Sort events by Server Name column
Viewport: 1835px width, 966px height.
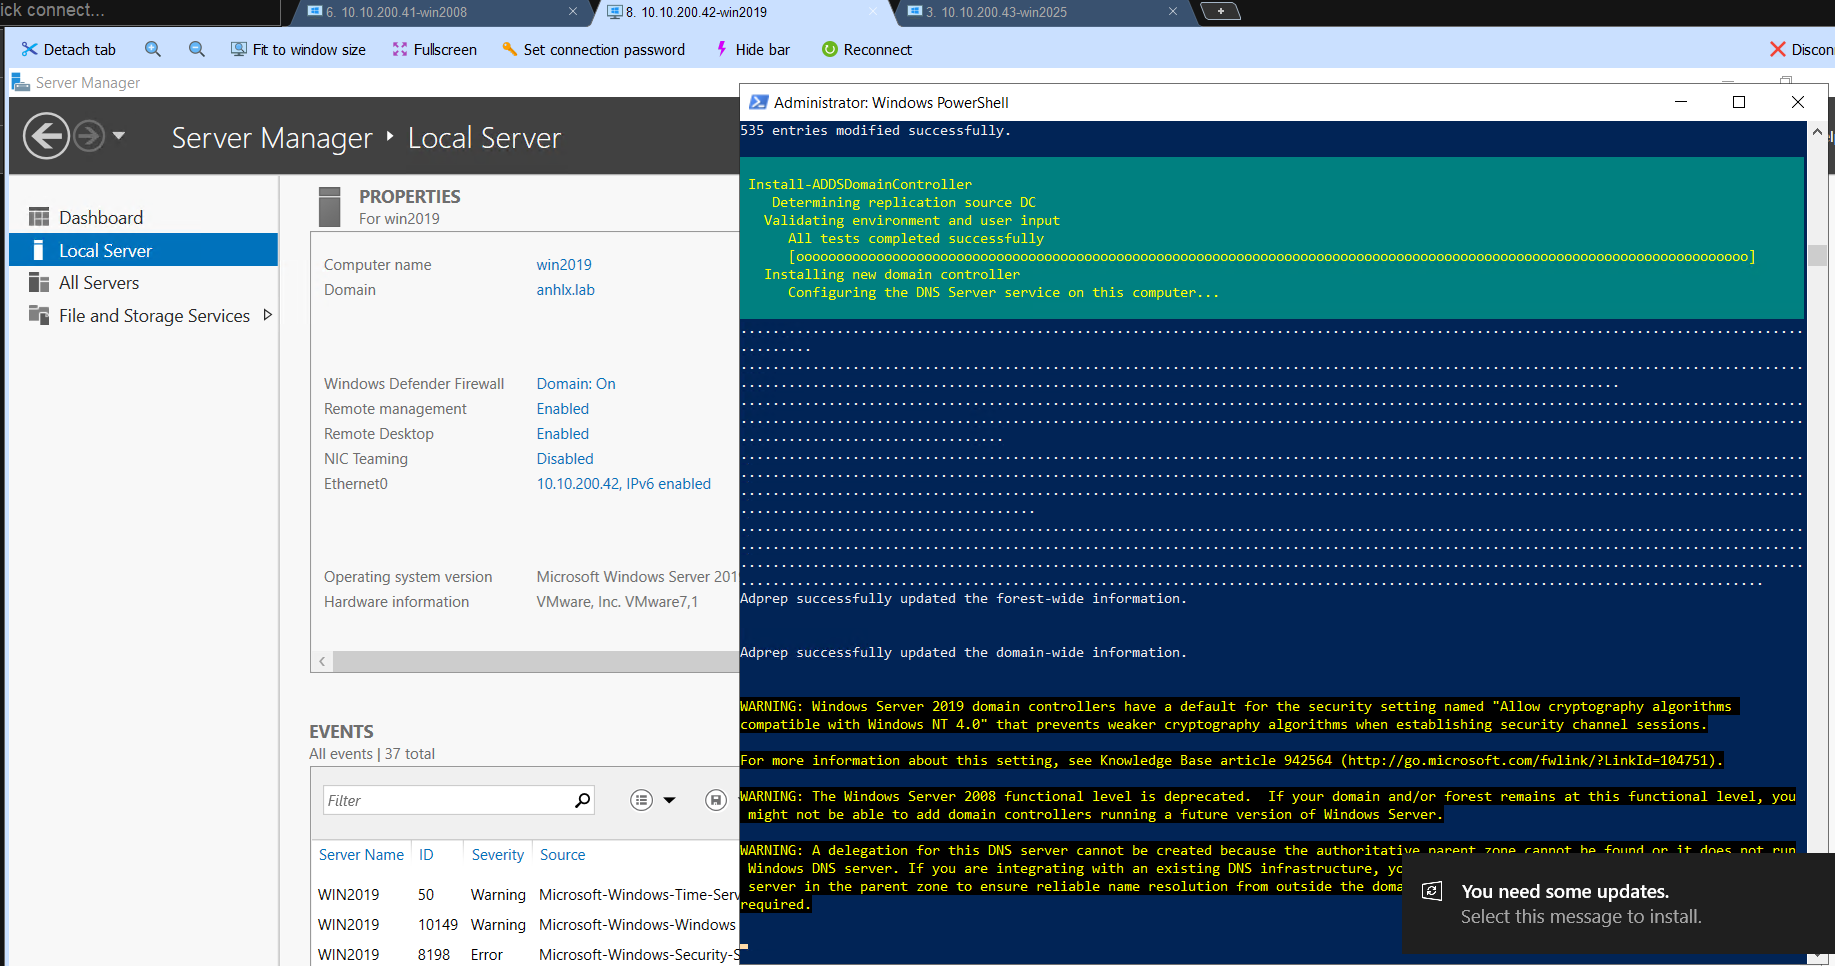(x=361, y=855)
